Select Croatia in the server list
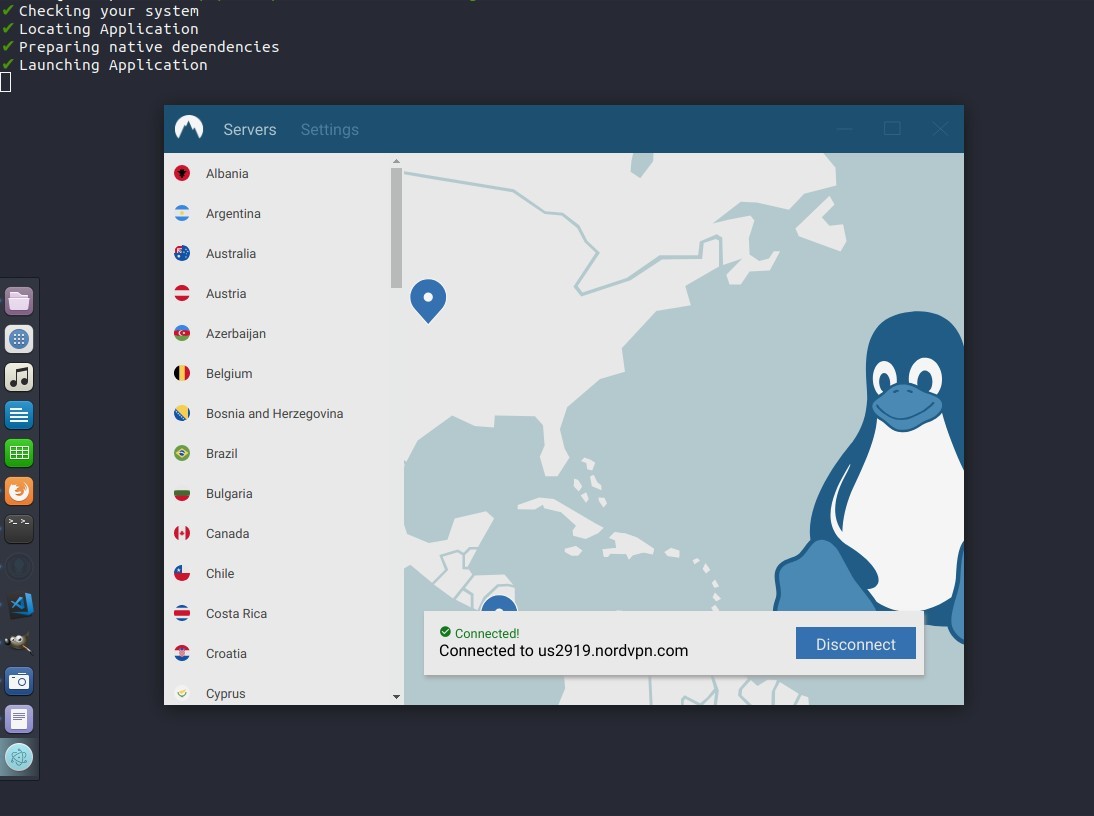Image resolution: width=1094 pixels, height=816 pixels. pos(277,653)
